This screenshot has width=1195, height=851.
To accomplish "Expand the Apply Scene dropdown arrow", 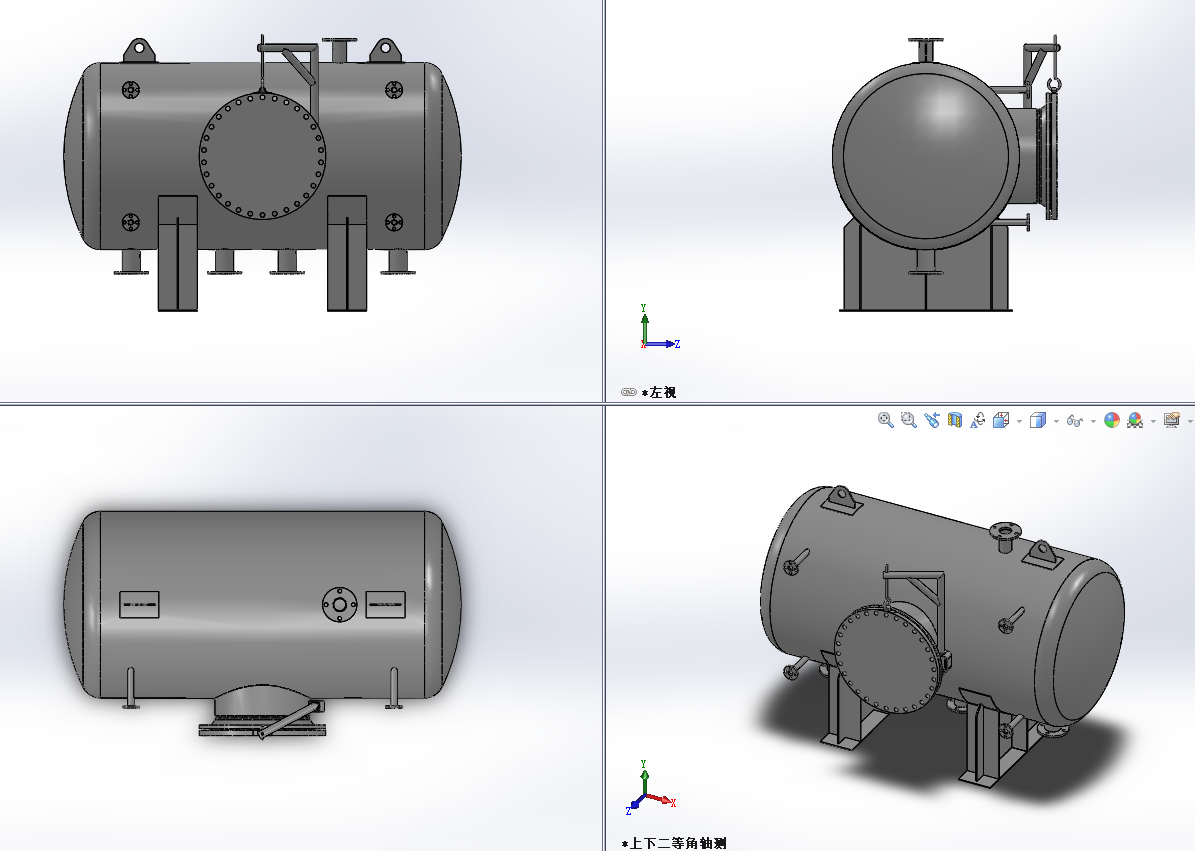I will click(1153, 421).
